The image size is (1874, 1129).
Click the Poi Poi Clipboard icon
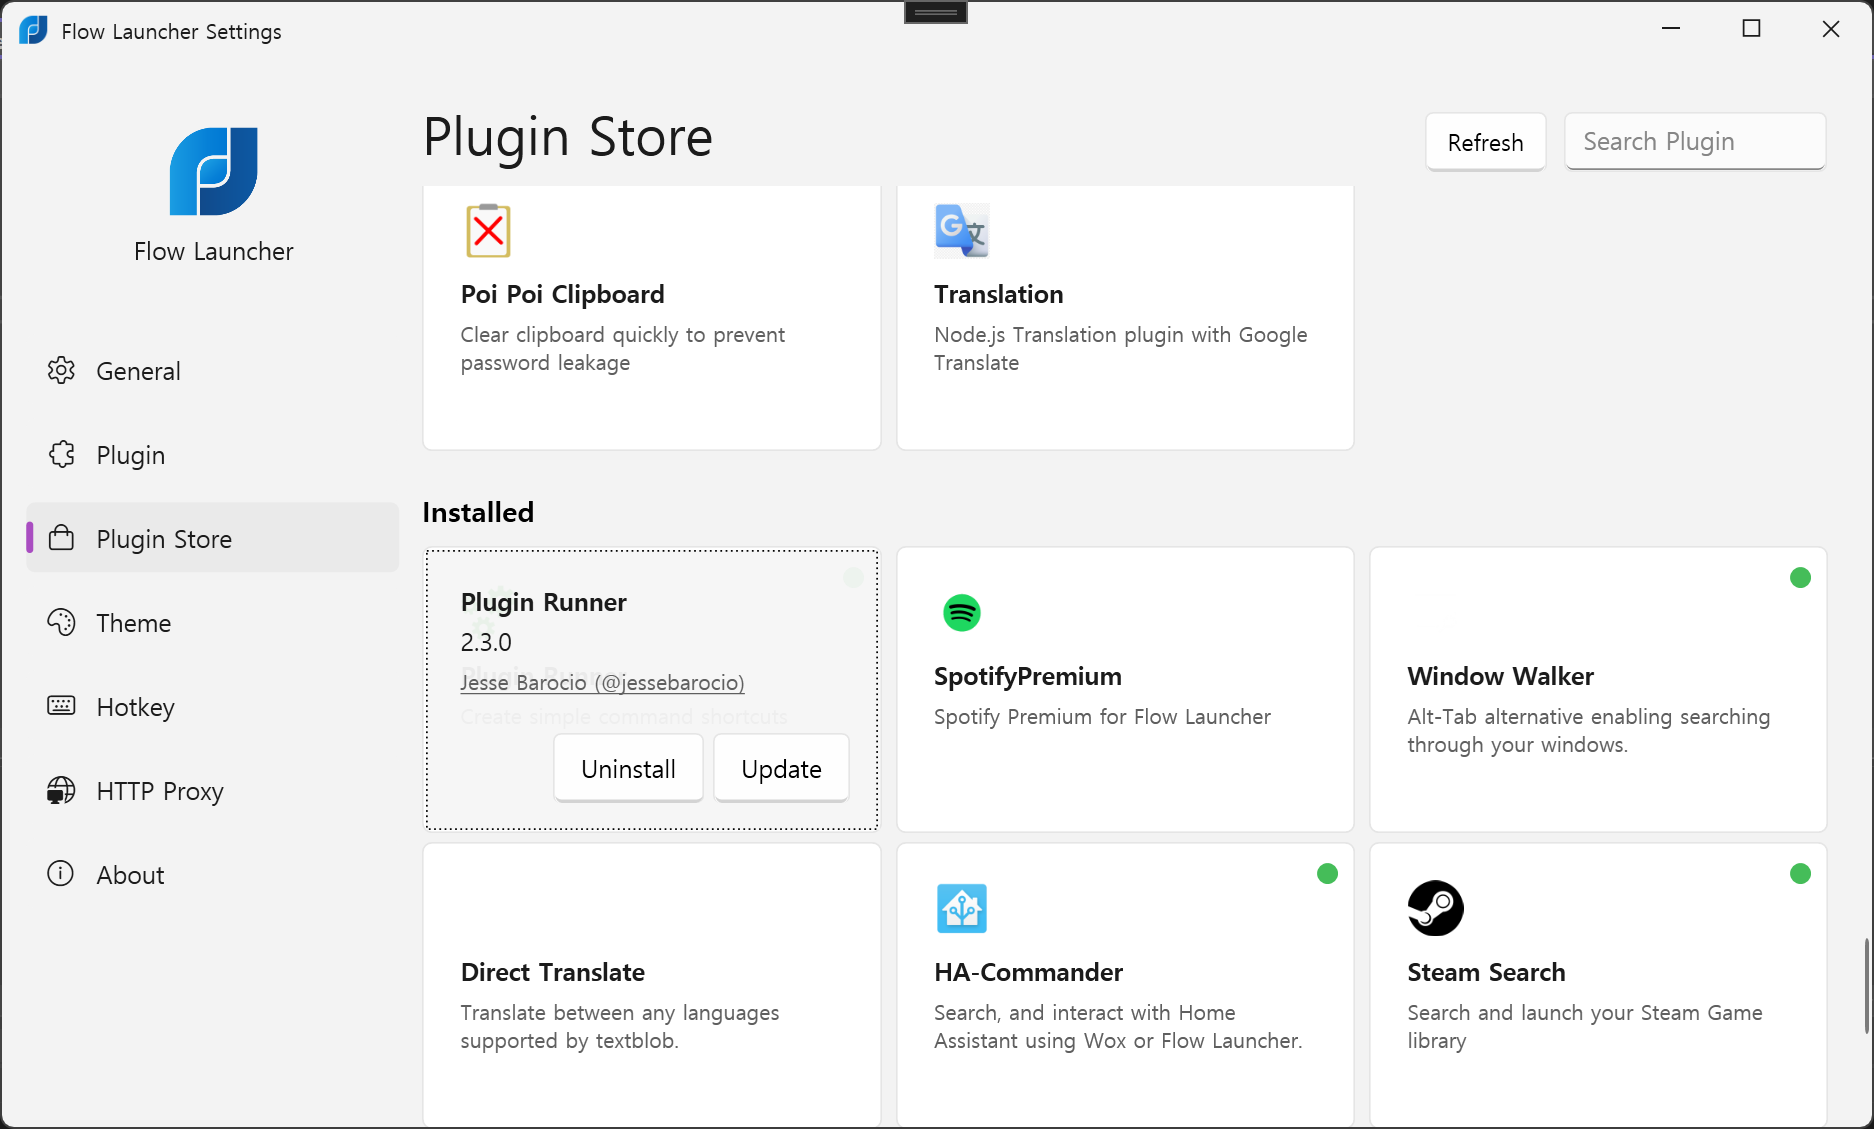(x=488, y=231)
